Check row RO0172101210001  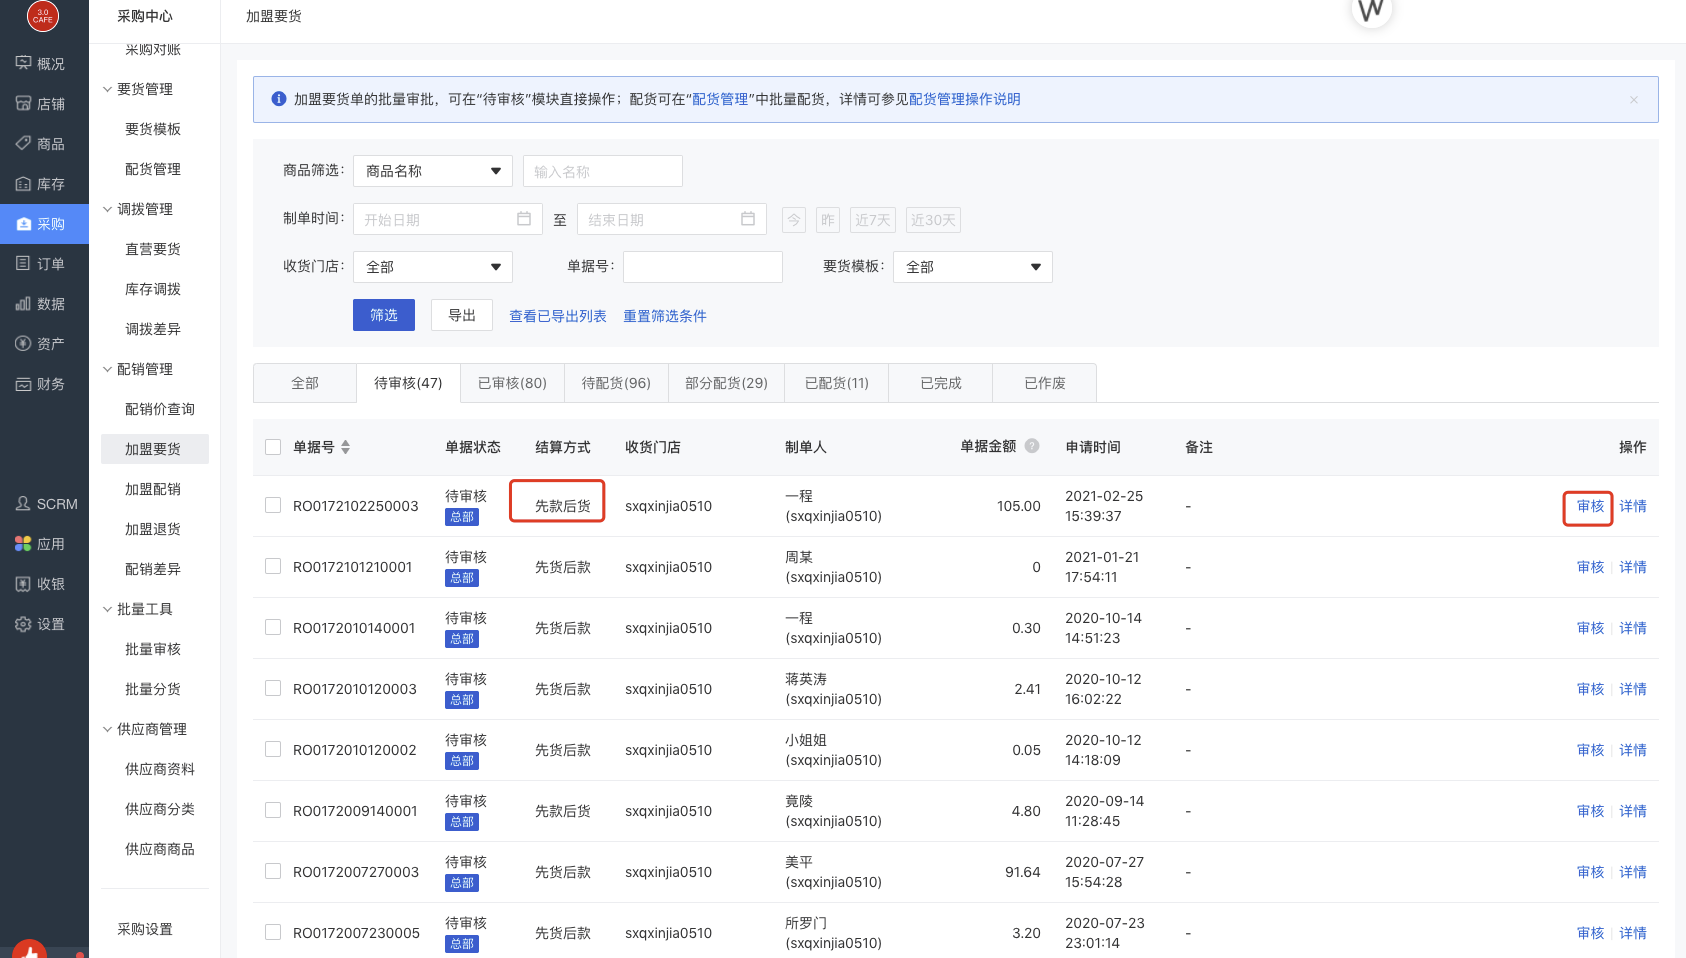coord(273,566)
